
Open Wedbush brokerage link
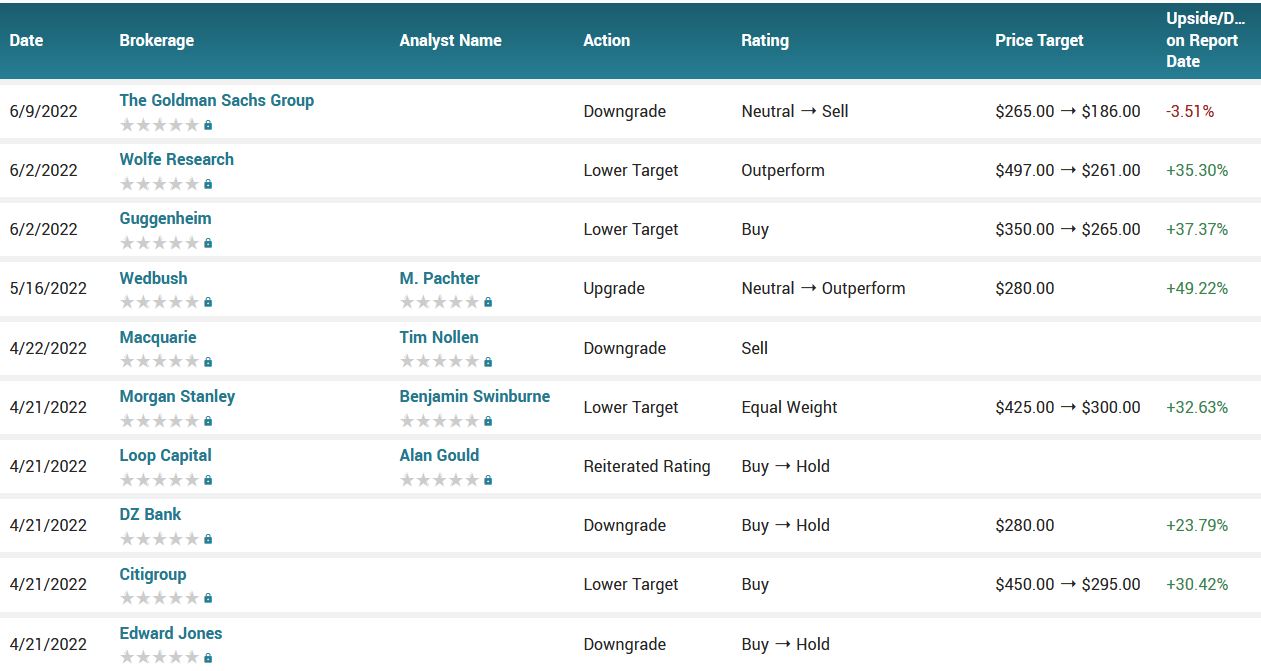(x=153, y=278)
